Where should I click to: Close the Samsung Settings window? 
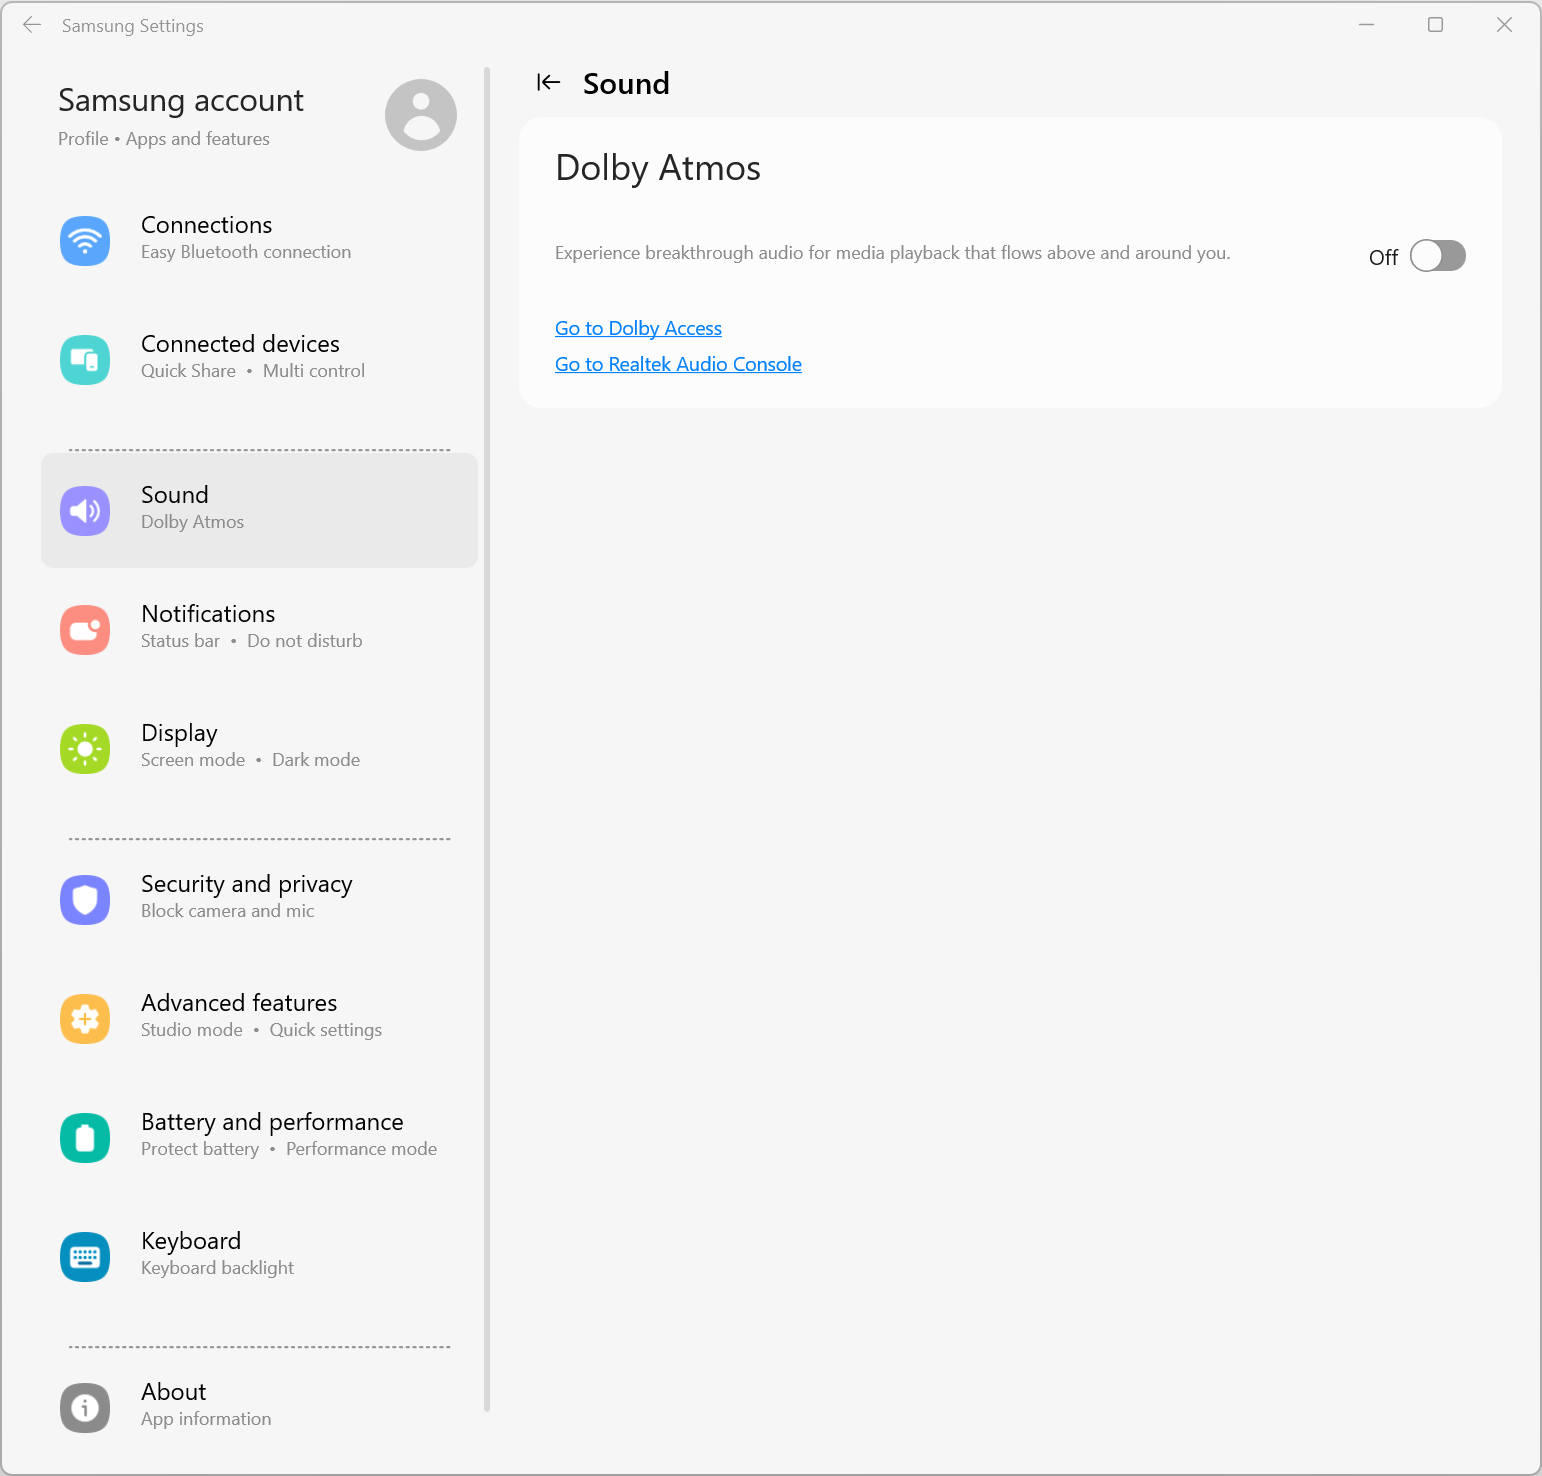(1504, 25)
